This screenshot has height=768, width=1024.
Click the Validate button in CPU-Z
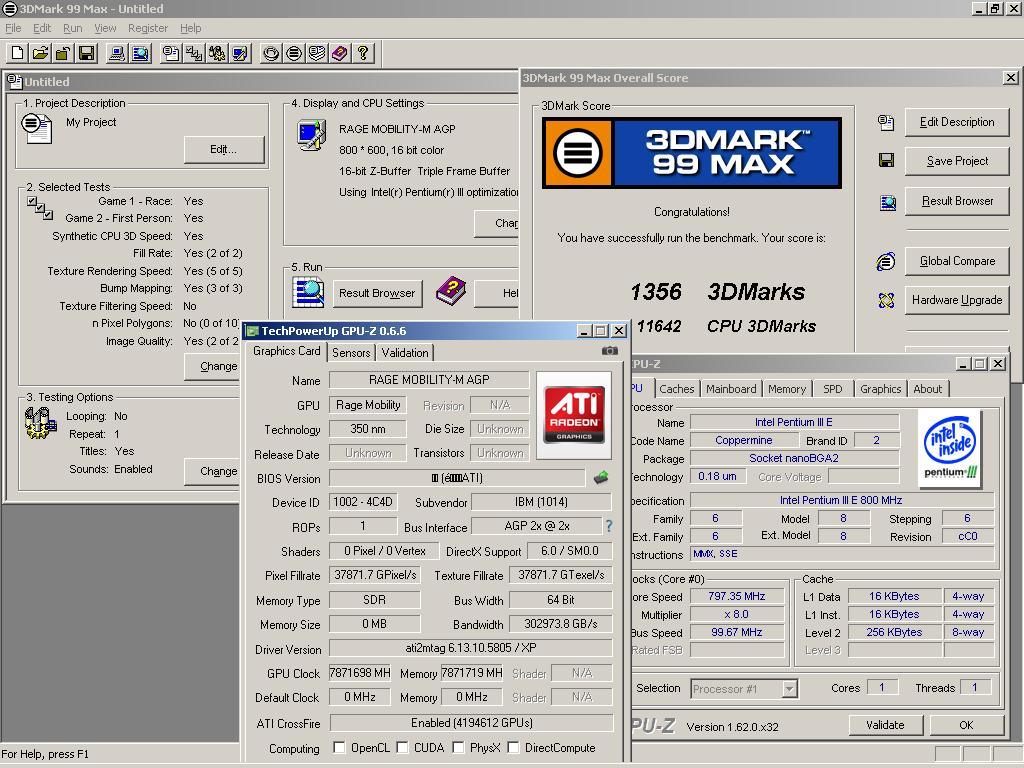click(886, 725)
